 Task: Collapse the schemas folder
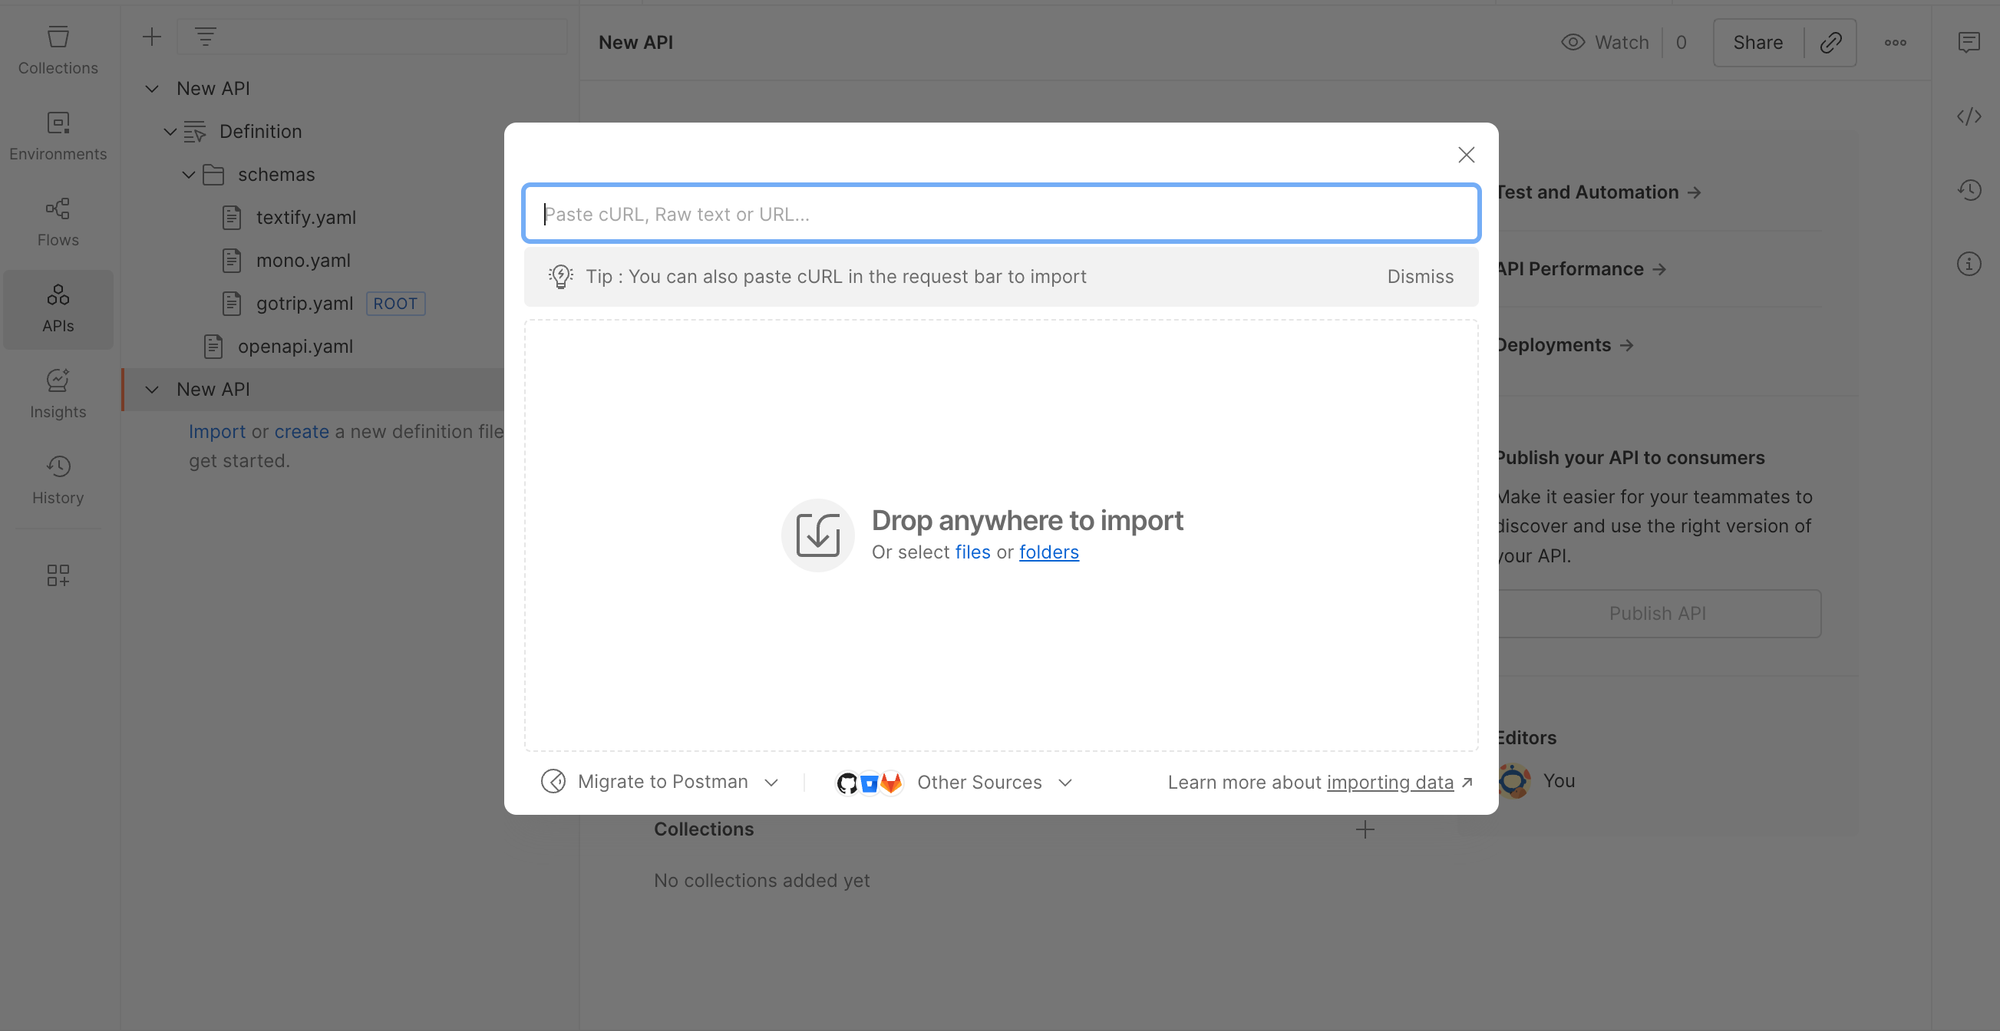tap(188, 175)
